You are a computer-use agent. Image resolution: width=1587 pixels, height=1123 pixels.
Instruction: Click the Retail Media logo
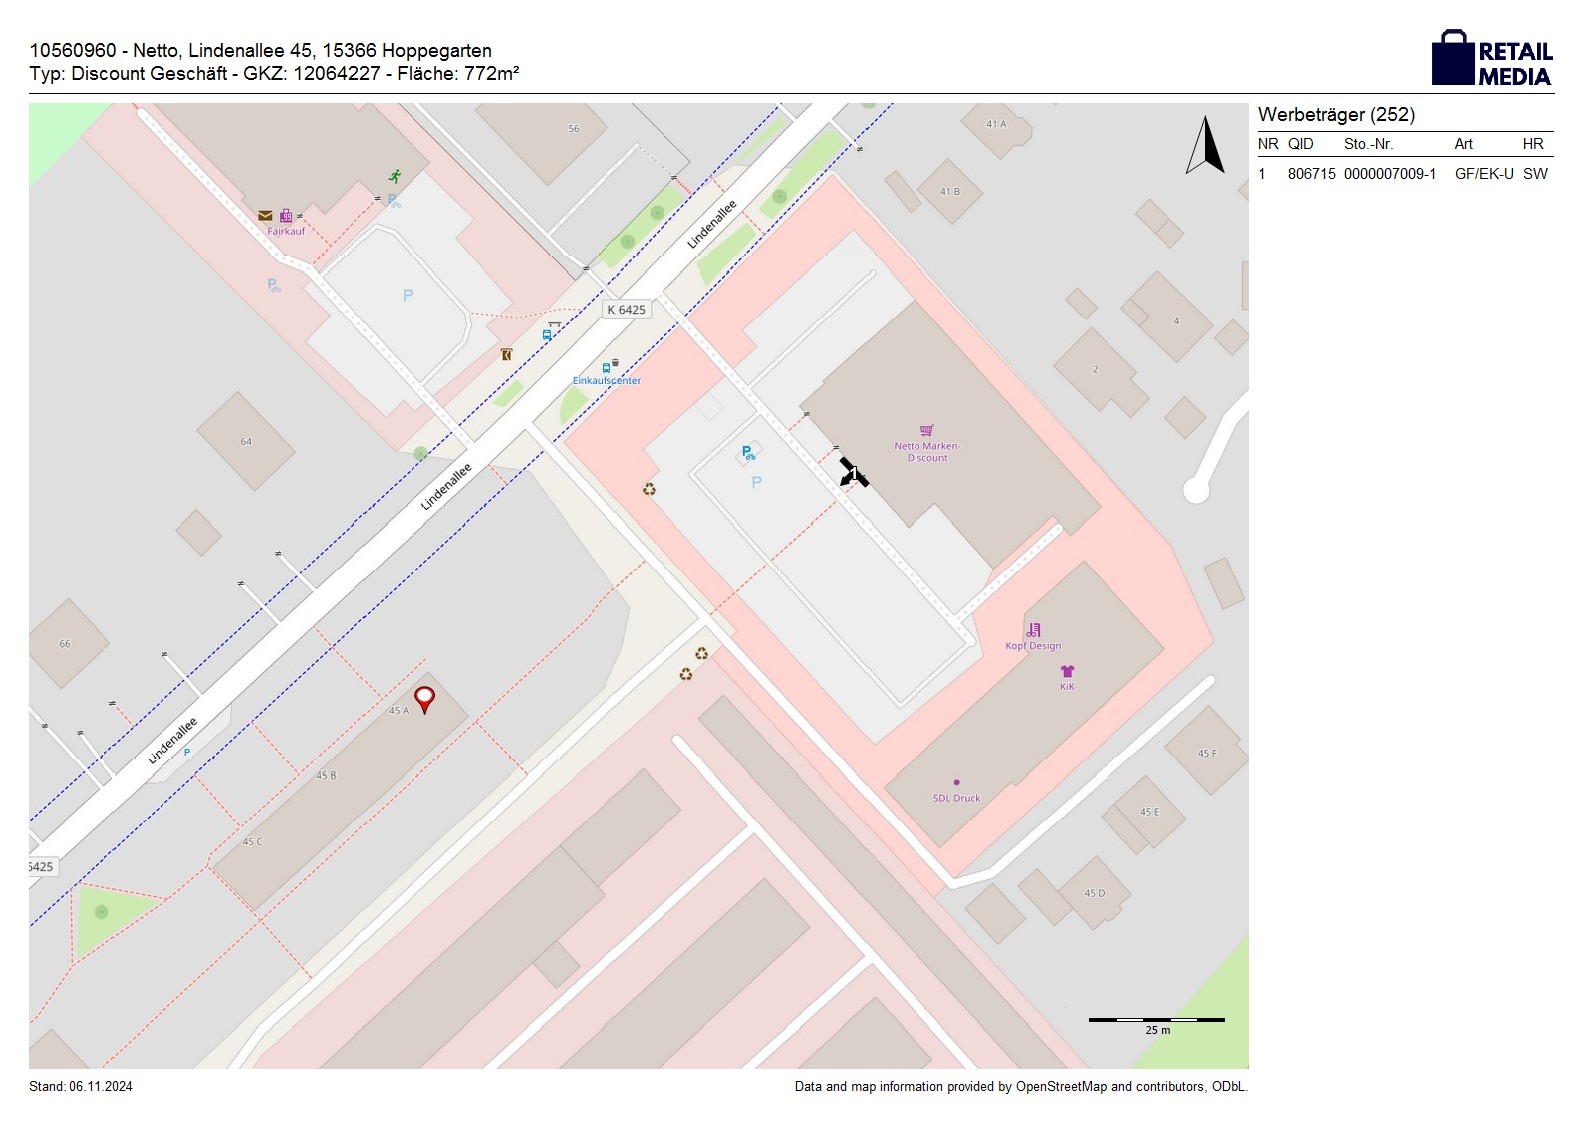(1492, 58)
